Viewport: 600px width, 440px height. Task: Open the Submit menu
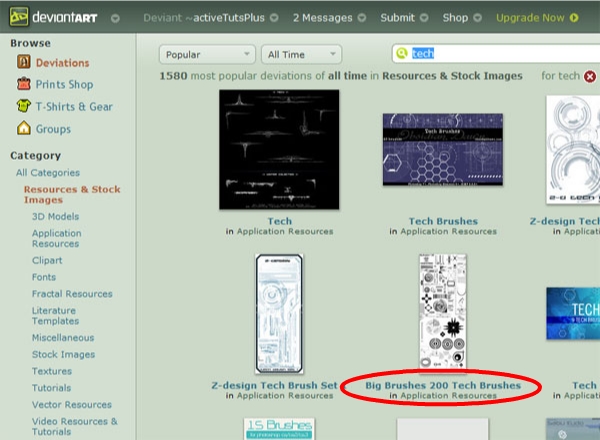[397, 18]
